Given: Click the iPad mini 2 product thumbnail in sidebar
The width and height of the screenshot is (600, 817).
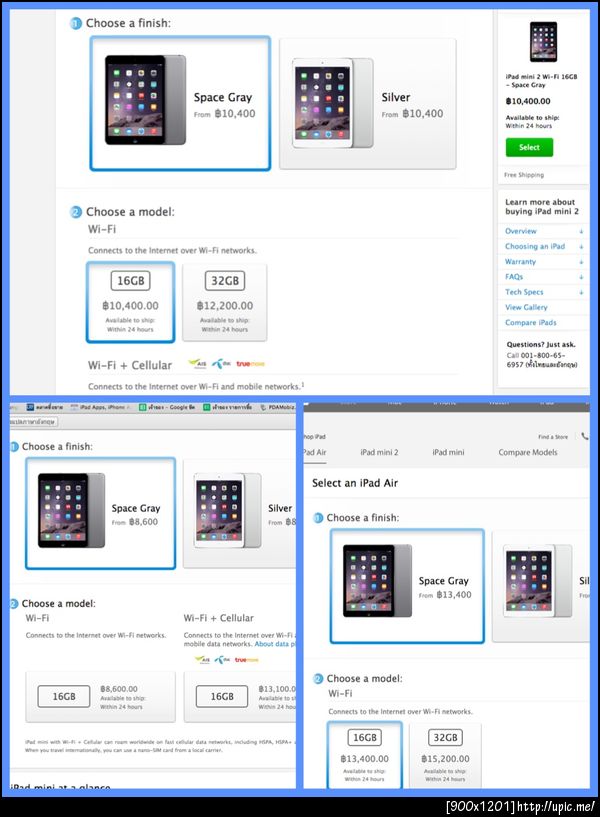Looking at the screenshot, I should pos(543,42).
